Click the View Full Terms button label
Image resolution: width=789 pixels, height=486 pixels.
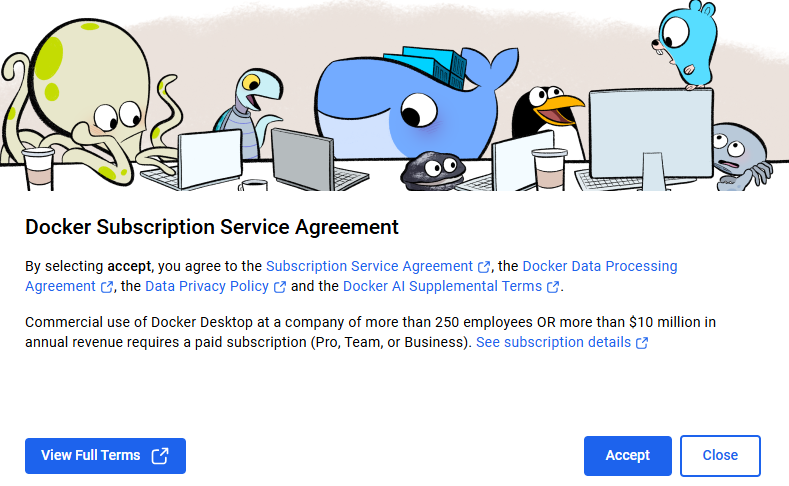(91, 456)
